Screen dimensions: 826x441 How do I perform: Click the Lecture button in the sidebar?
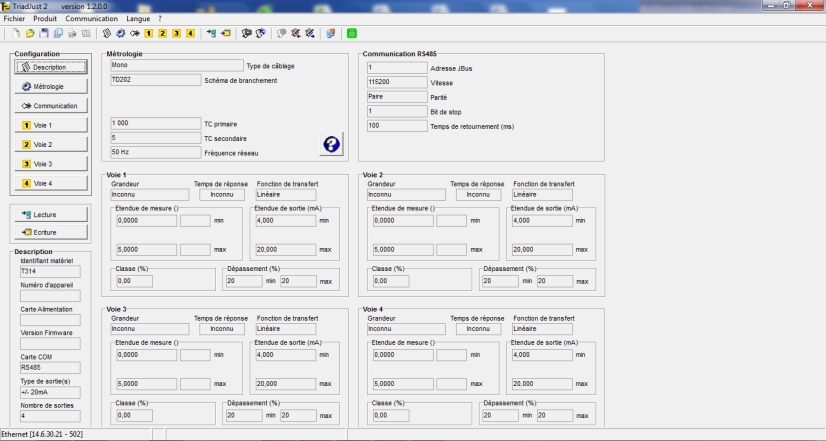point(51,214)
